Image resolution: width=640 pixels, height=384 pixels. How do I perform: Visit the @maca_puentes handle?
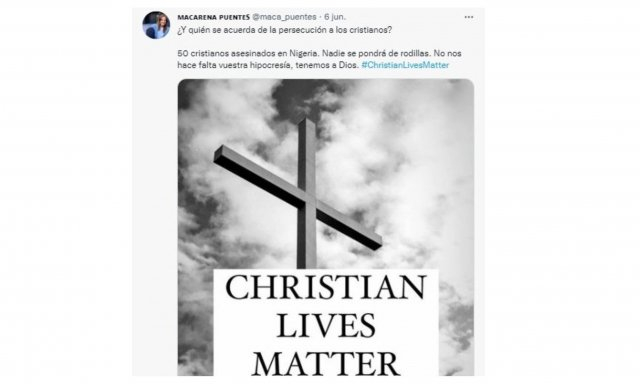[284, 17]
